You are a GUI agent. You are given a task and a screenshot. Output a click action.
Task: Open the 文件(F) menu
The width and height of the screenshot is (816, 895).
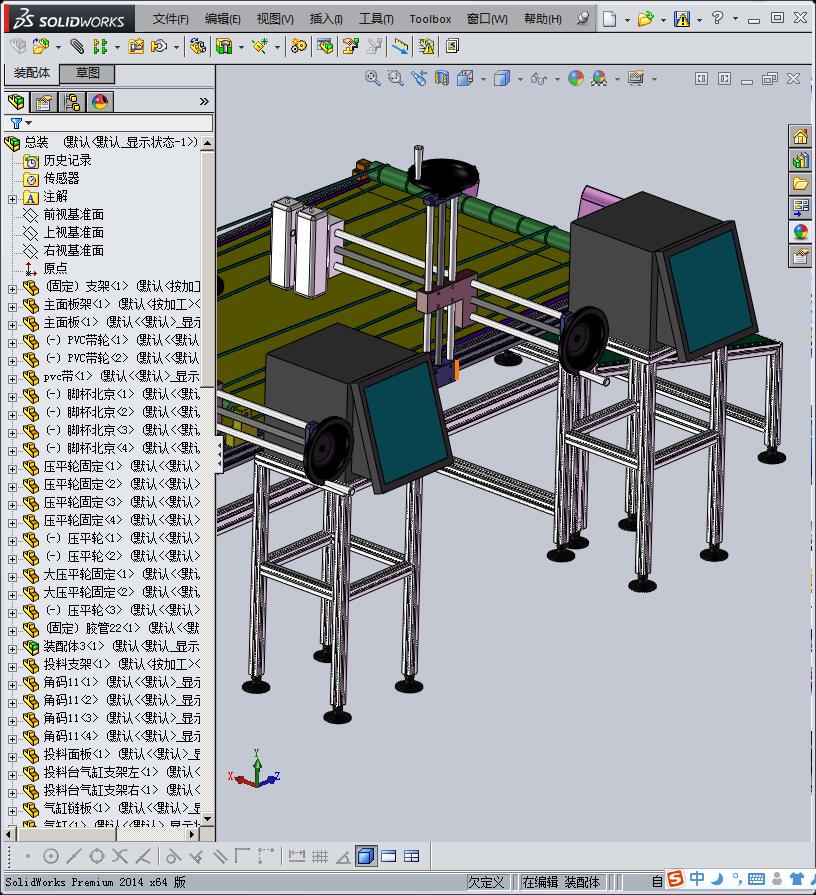tap(171, 19)
